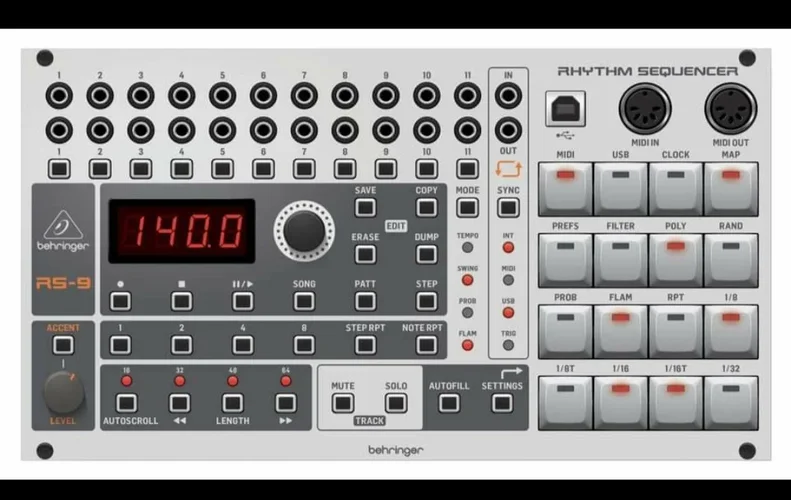Click the button labeled 8 beside STEP RPT
Image resolution: width=791 pixels, height=500 pixels.
304,345
